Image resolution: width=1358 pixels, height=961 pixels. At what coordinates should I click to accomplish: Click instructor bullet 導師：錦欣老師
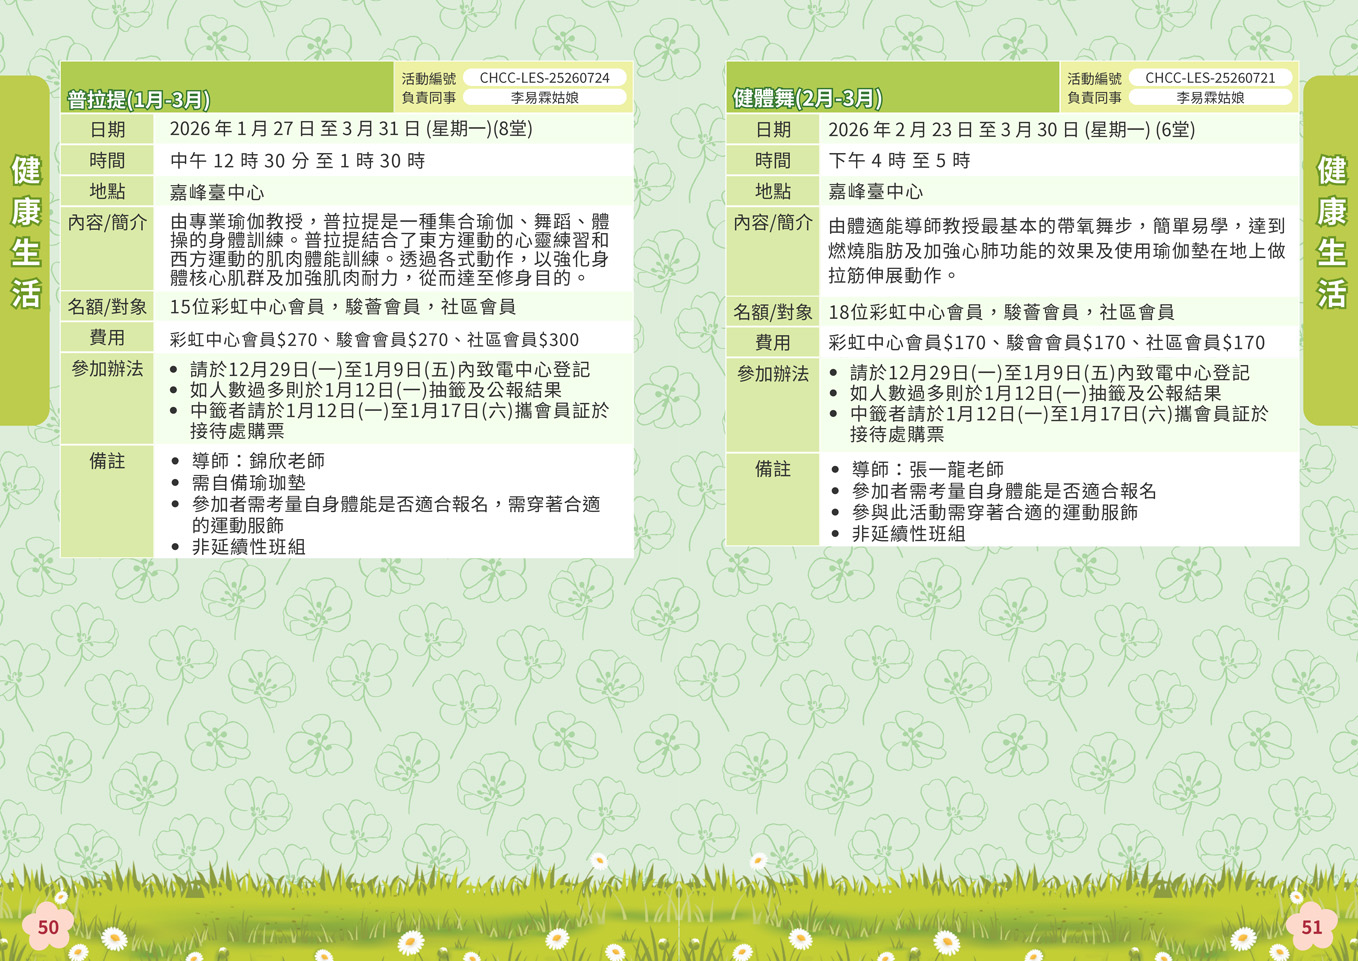point(257,461)
